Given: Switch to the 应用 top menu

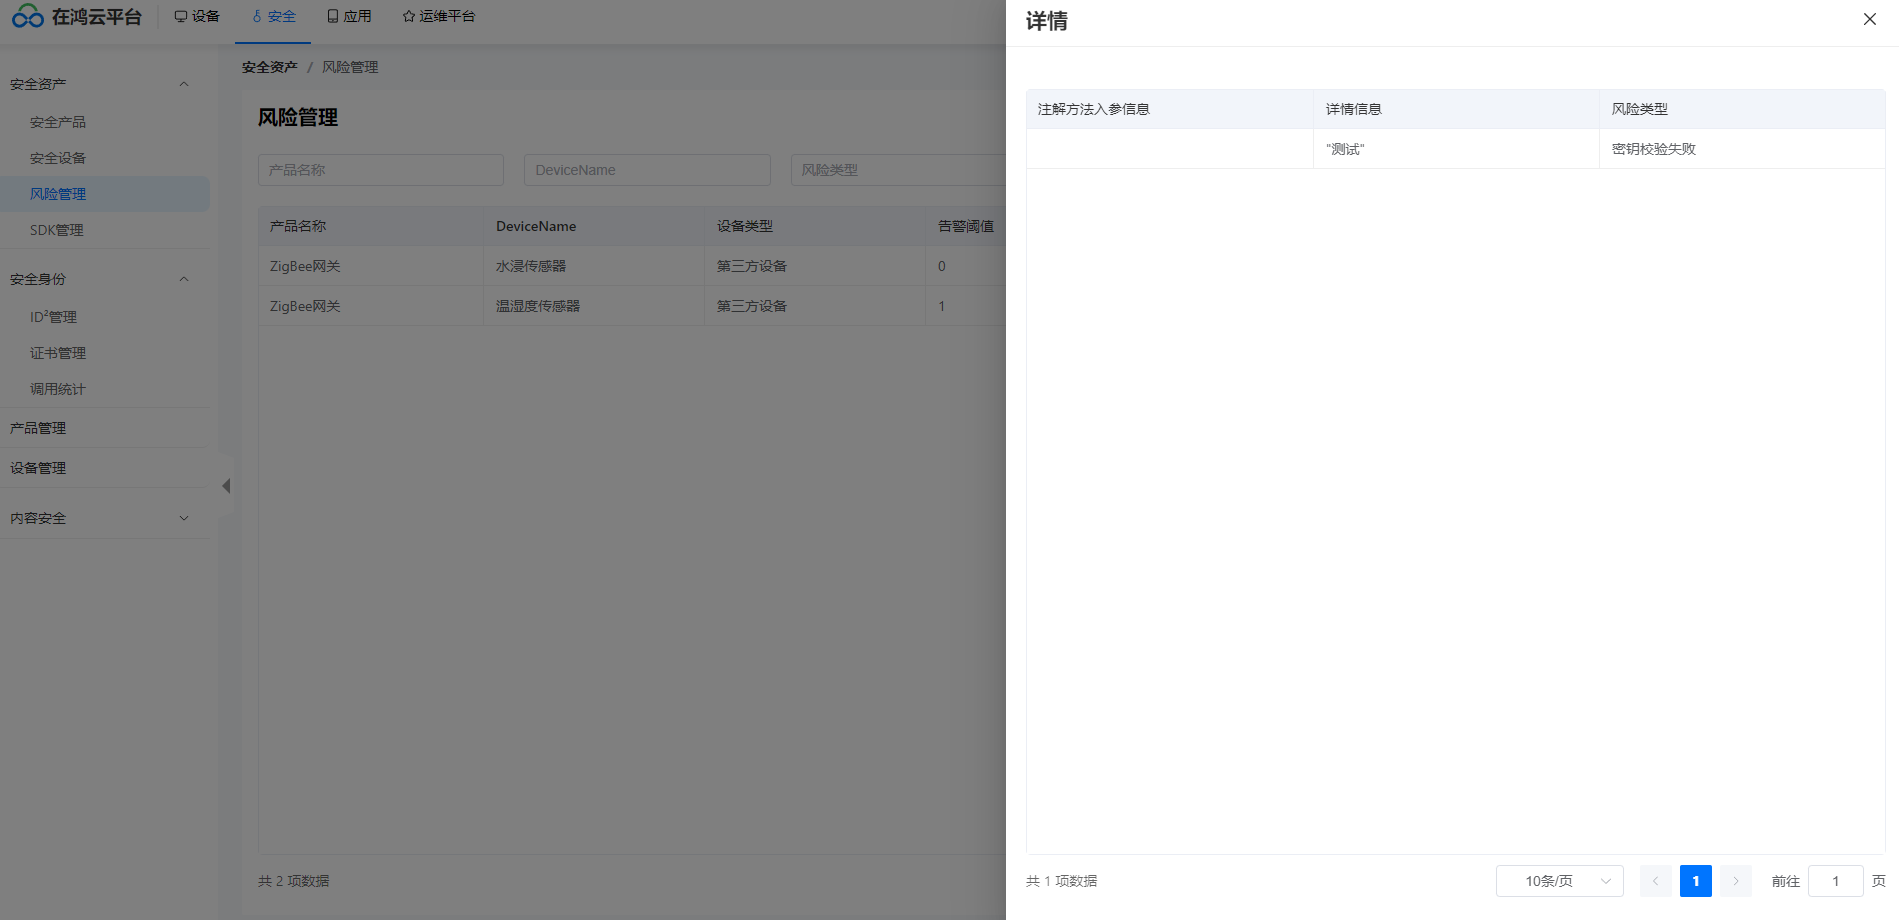Looking at the screenshot, I should (349, 16).
